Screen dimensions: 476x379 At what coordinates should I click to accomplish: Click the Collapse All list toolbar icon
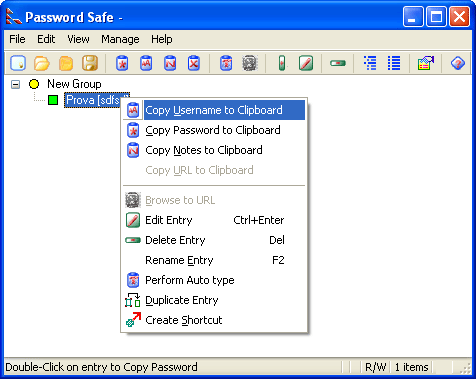[x=394, y=63]
